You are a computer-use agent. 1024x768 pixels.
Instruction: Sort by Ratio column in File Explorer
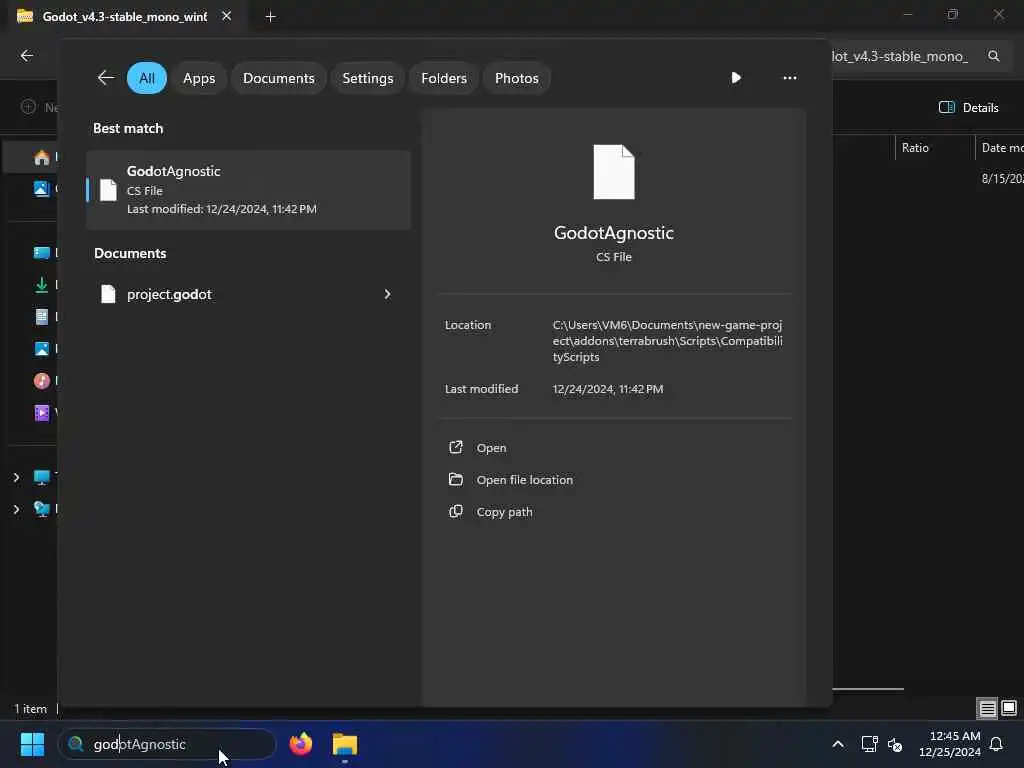(x=915, y=148)
